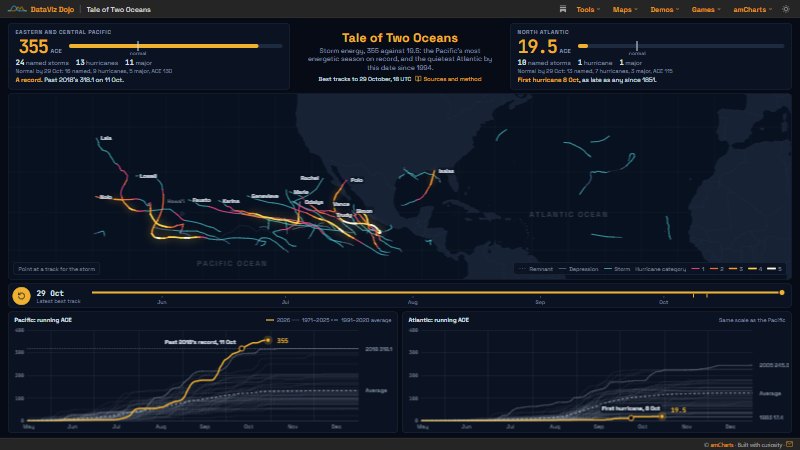
Task: Click 'Point at a track for the storm' hint
Action: coord(57,269)
